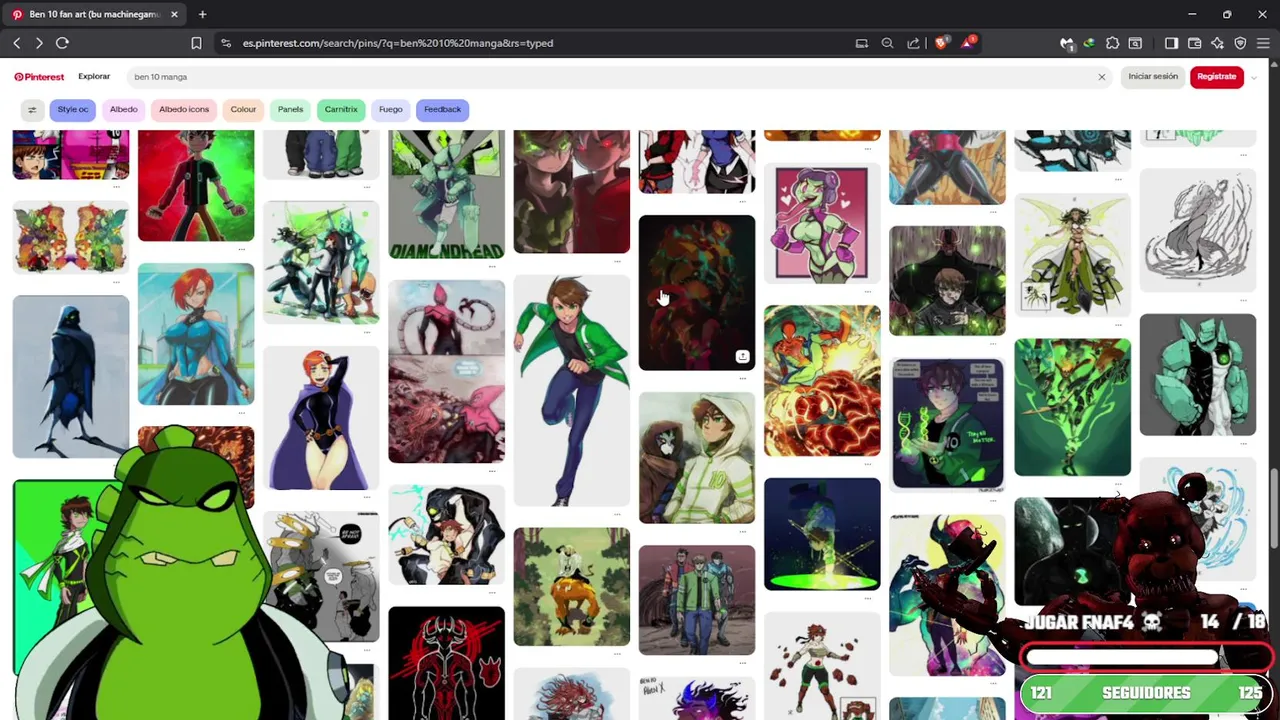
Task: Reload the page
Action: pyautogui.click(x=62, y=43)
